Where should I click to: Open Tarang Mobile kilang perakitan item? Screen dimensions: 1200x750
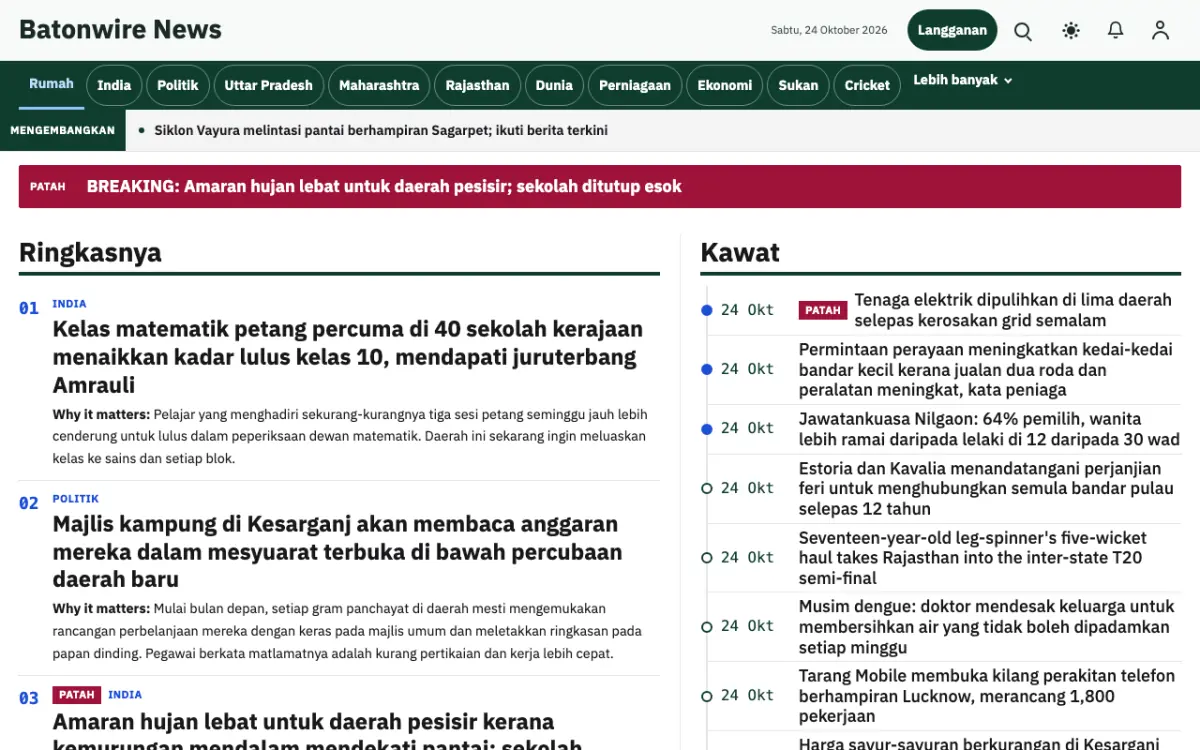click(987, 695)
